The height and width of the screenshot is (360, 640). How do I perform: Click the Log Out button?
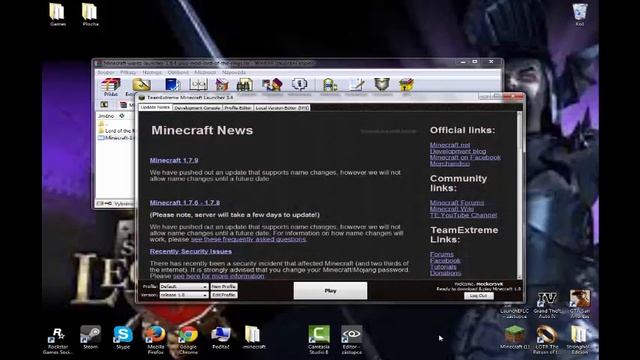coord(478,296)
